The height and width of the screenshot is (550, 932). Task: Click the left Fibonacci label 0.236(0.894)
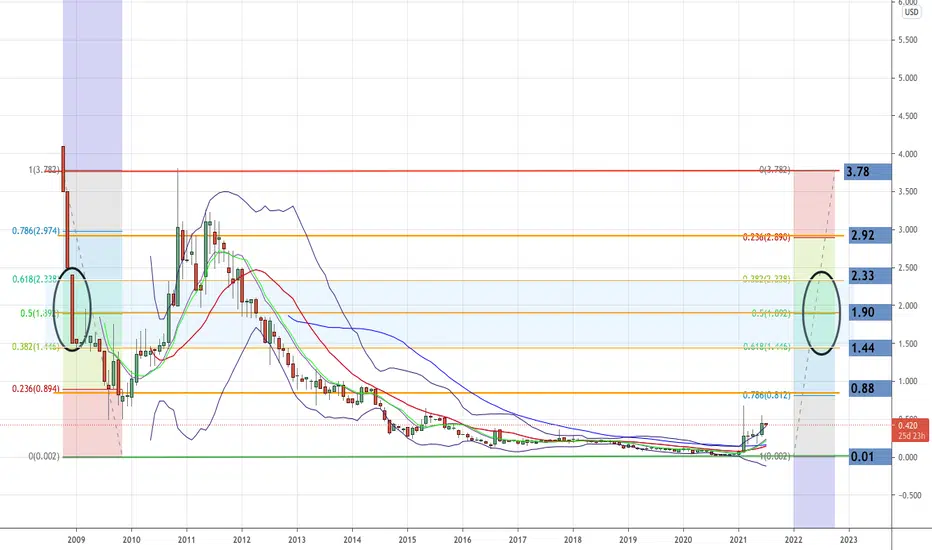pyautogui.click(x=36, y=389)
